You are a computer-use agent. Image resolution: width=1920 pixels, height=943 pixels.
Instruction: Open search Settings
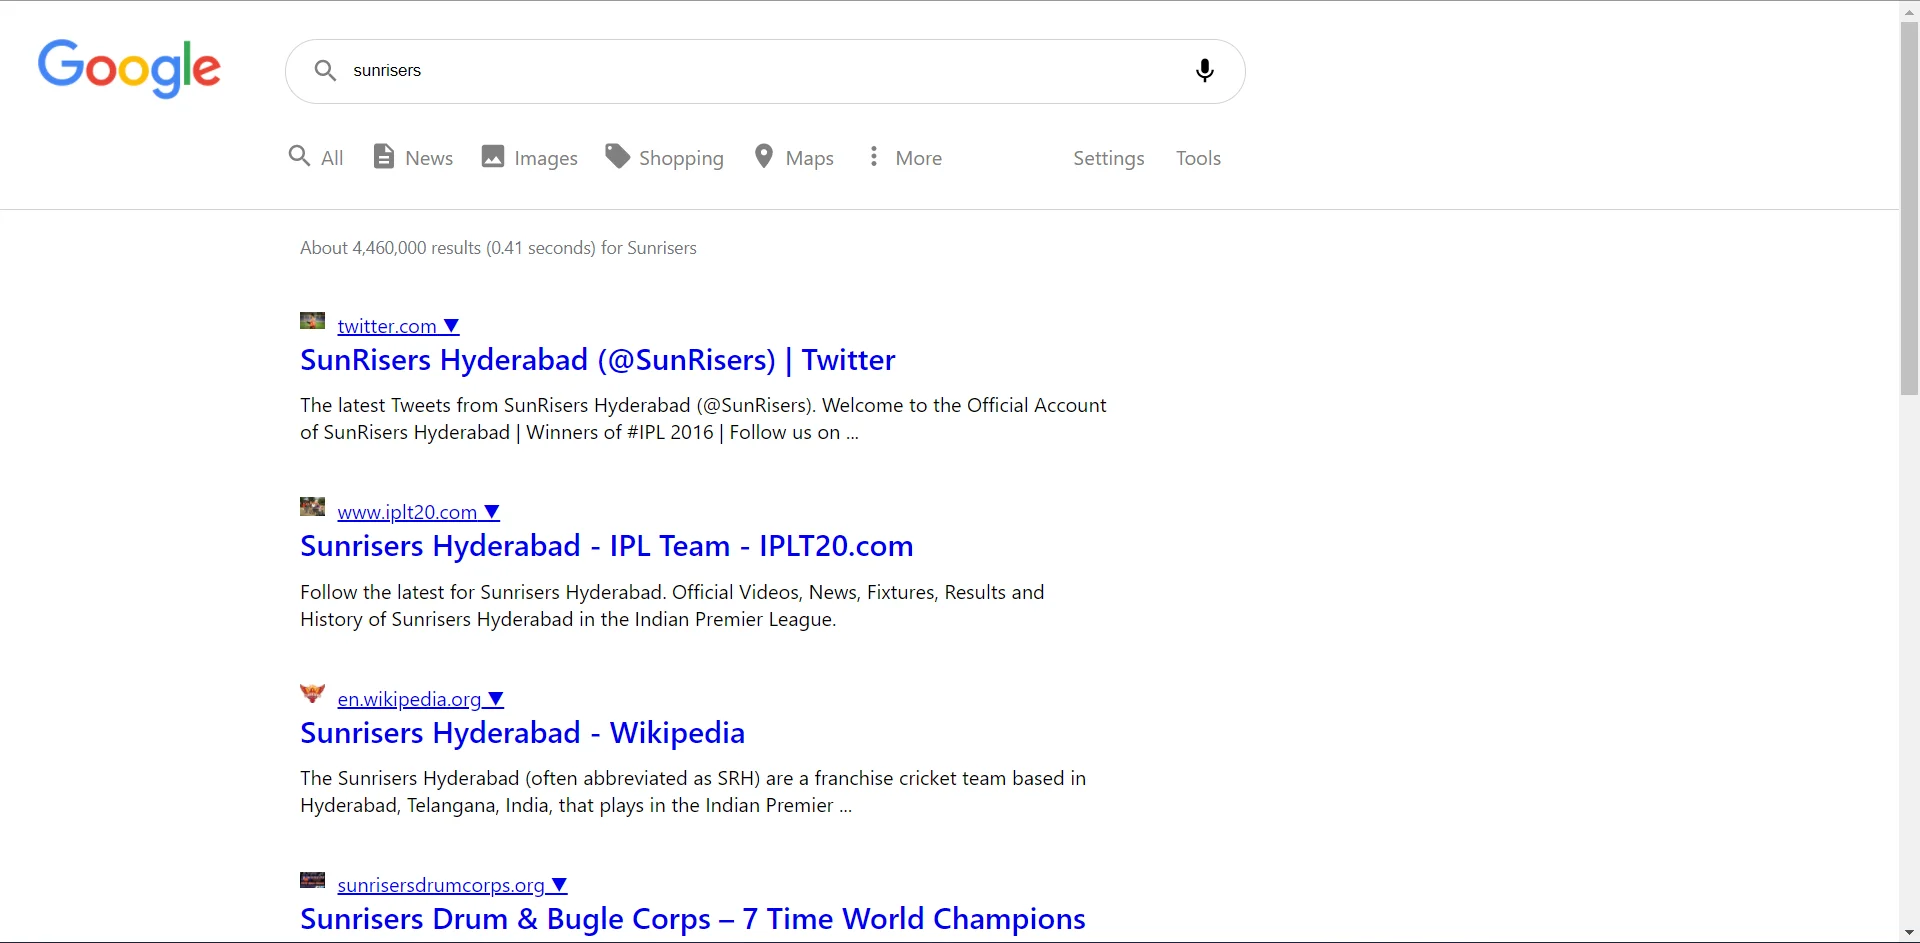[x=1108, y=158]
